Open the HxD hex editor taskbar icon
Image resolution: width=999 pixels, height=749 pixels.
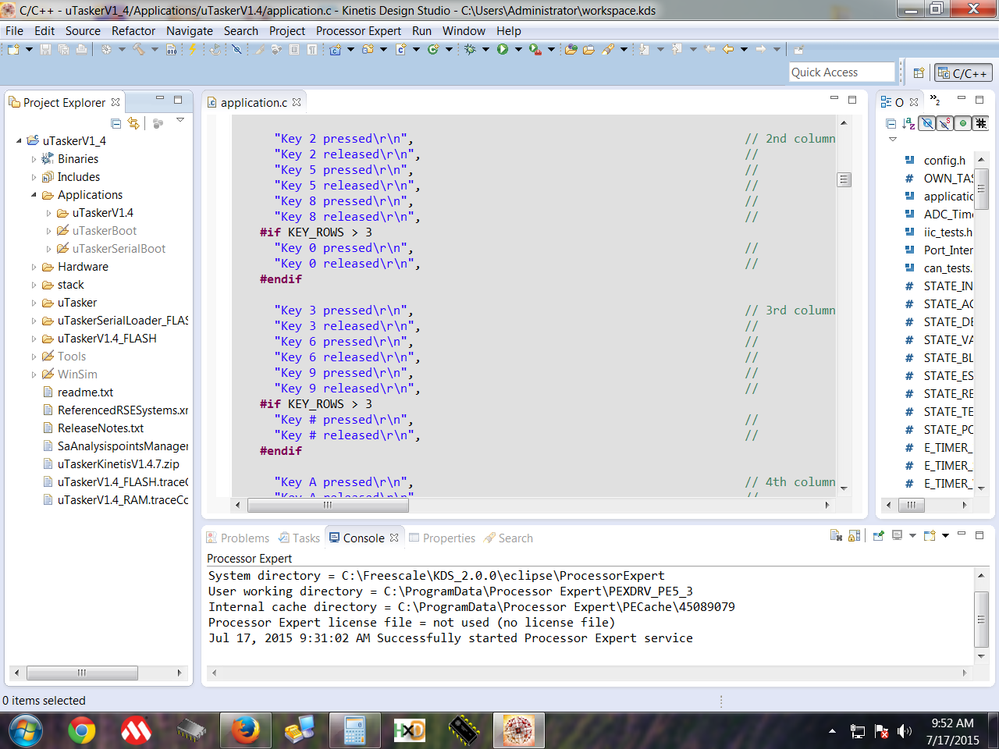(x=409, y=730)
